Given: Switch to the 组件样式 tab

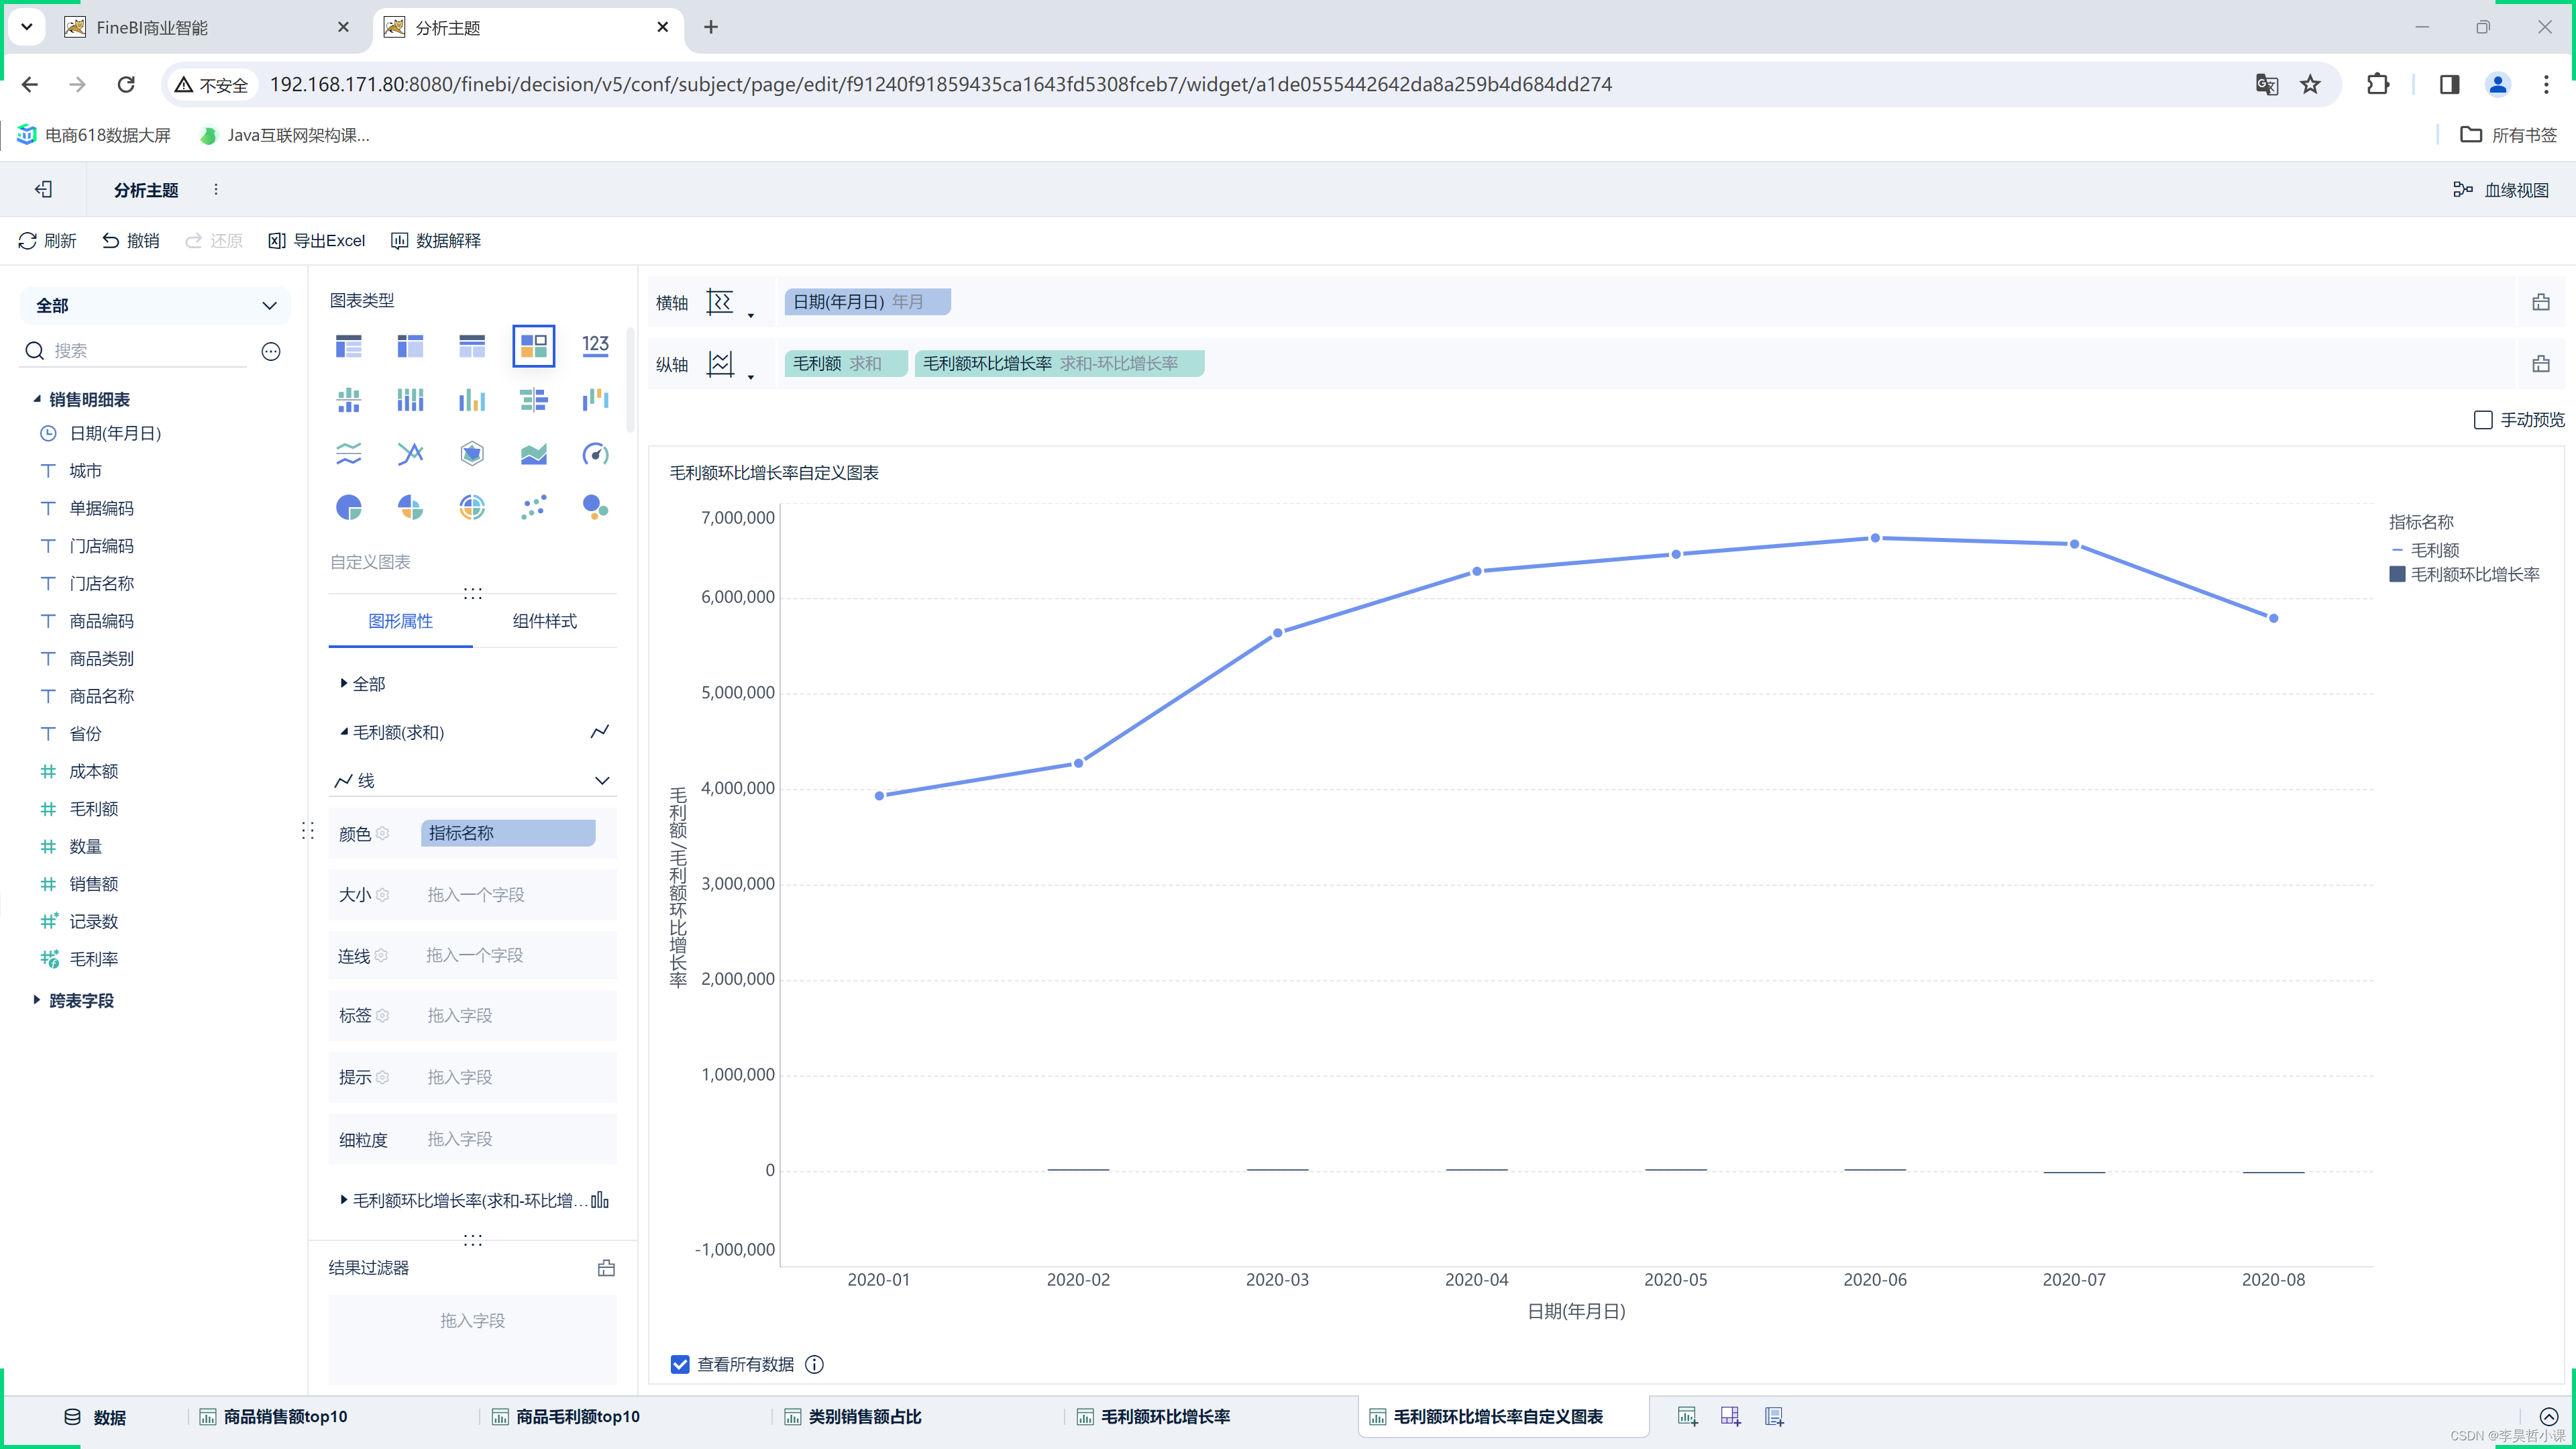Looking at the screenshot, I should (x=544, y=621).
